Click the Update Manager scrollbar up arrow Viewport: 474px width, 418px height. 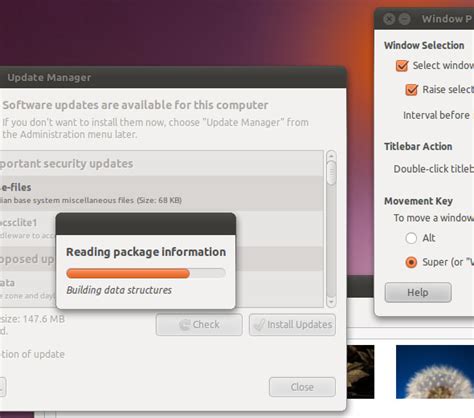331,156
